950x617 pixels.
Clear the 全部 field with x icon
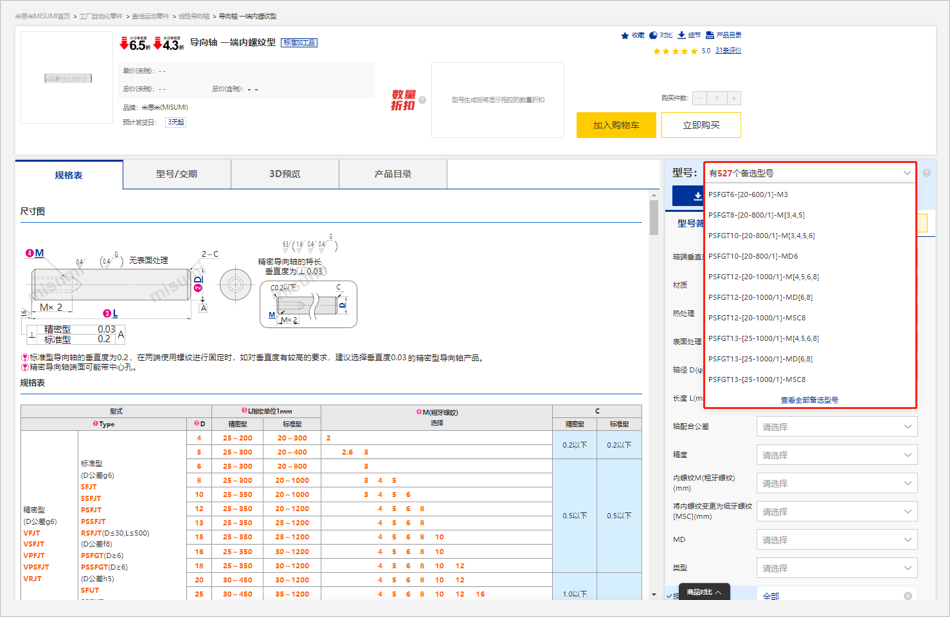click(x=908, y=596)
